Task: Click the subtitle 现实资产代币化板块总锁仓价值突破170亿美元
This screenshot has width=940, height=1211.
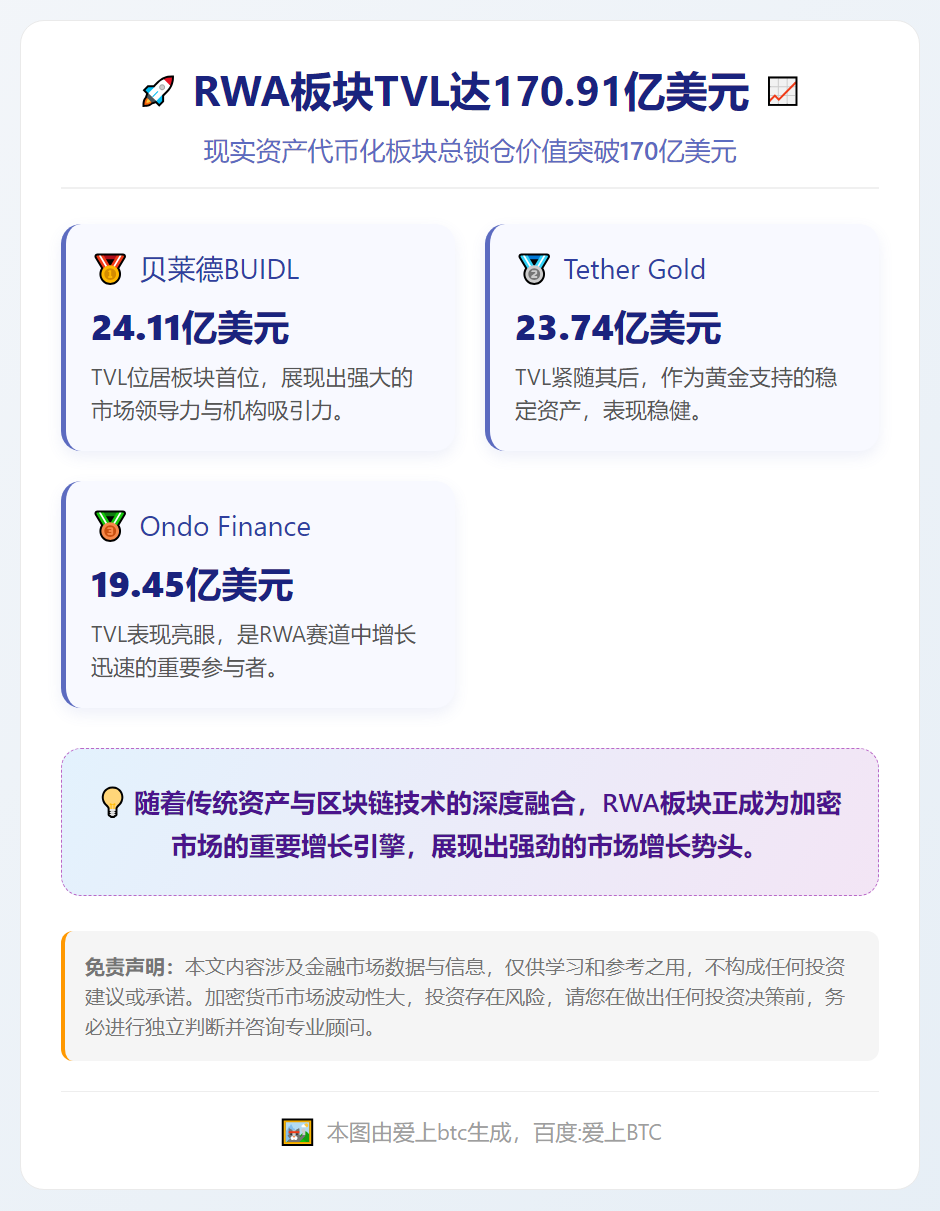Action: tap(470, 152)
